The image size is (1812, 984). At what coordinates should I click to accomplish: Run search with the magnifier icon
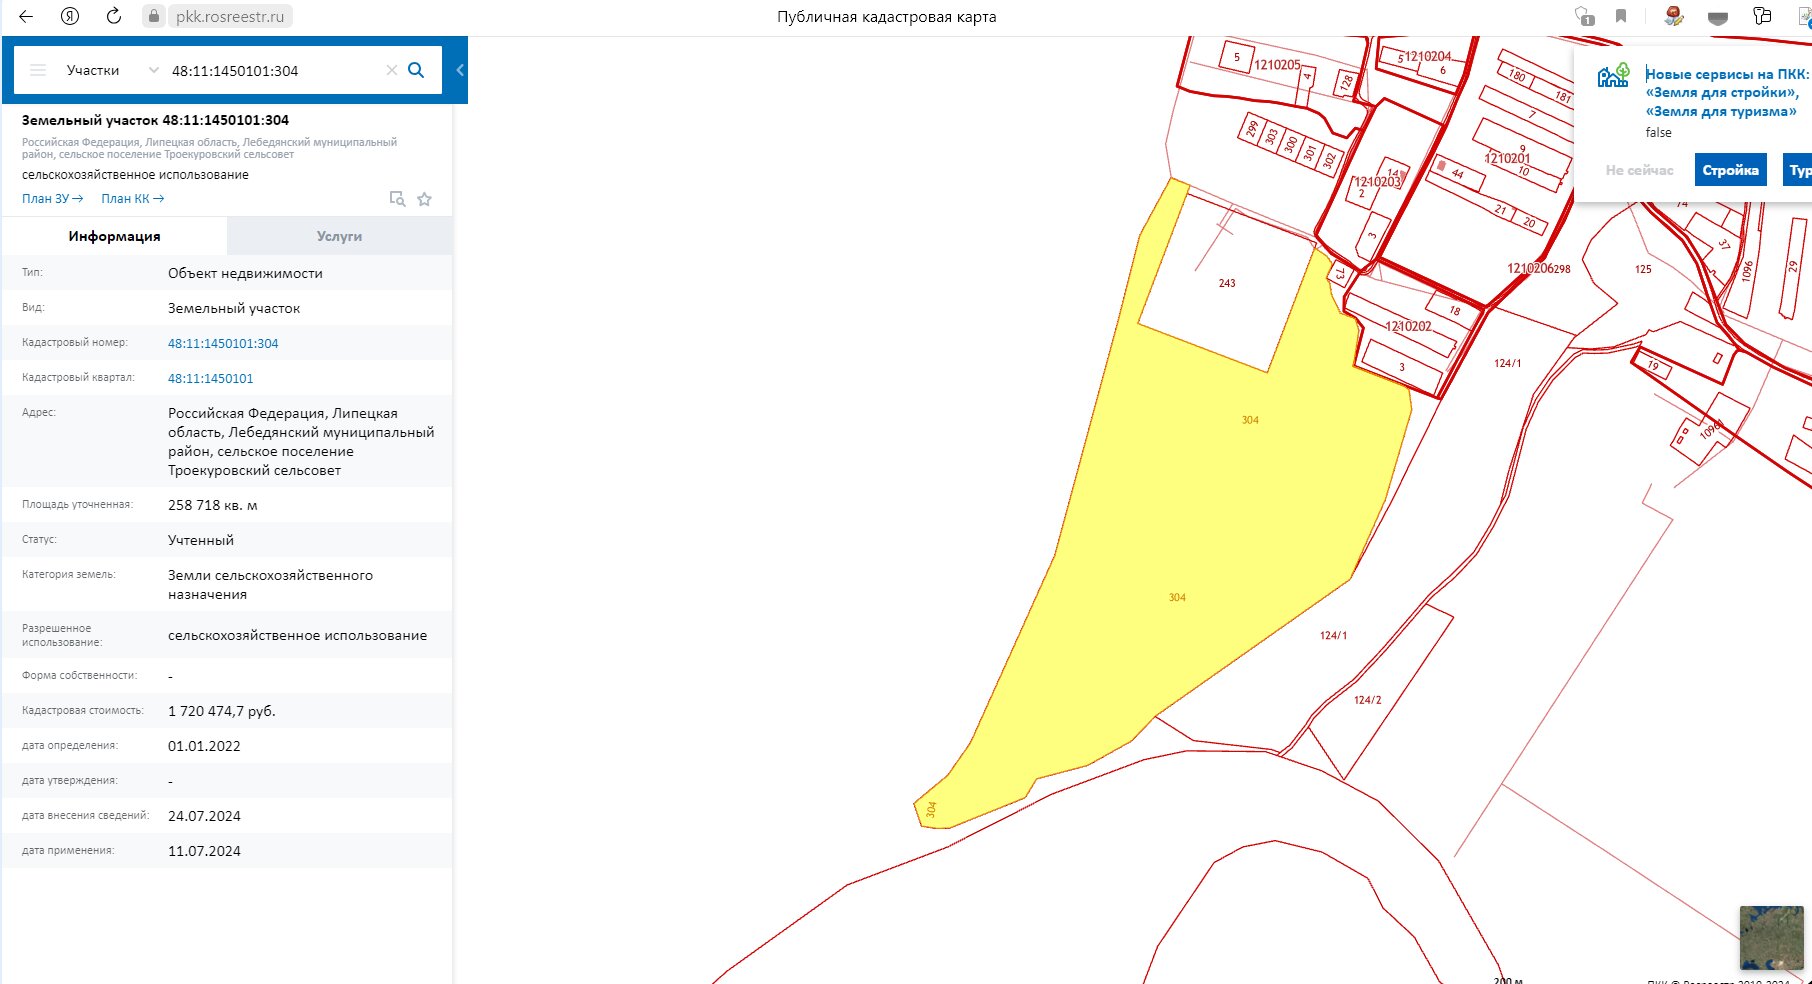click(417, 70)
